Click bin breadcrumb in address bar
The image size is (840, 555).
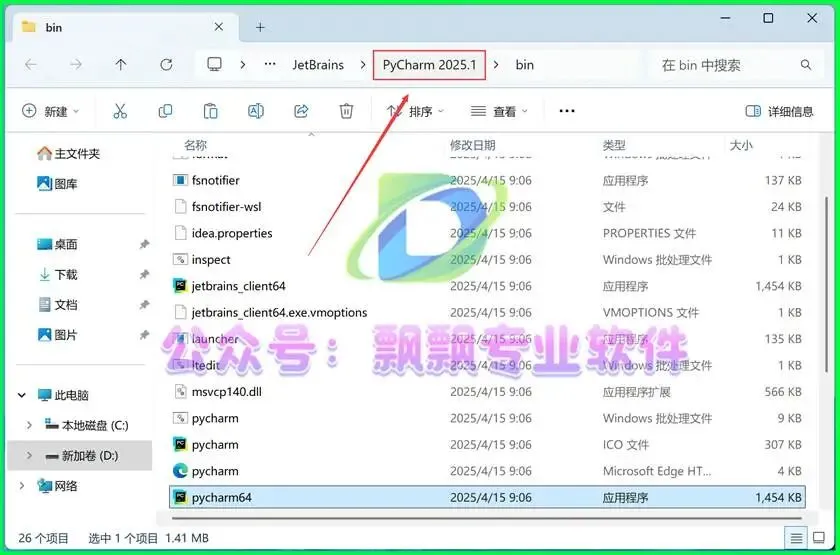click(524, 65)
